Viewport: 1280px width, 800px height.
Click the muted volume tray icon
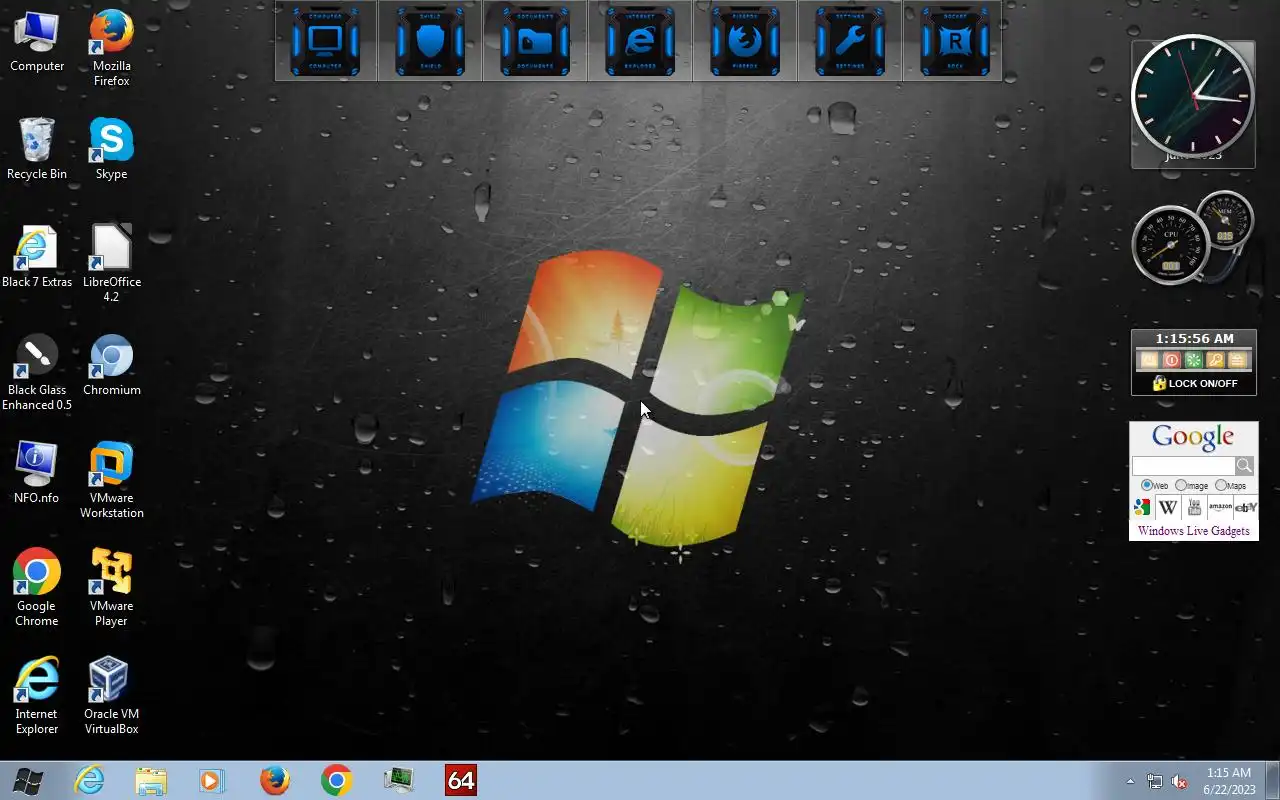[1180, 781]
